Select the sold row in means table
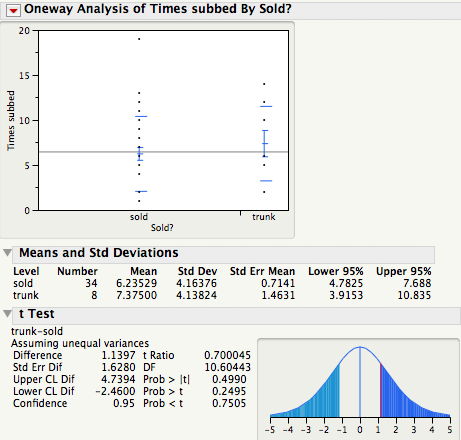461x440 pixels. coord(222,283)
